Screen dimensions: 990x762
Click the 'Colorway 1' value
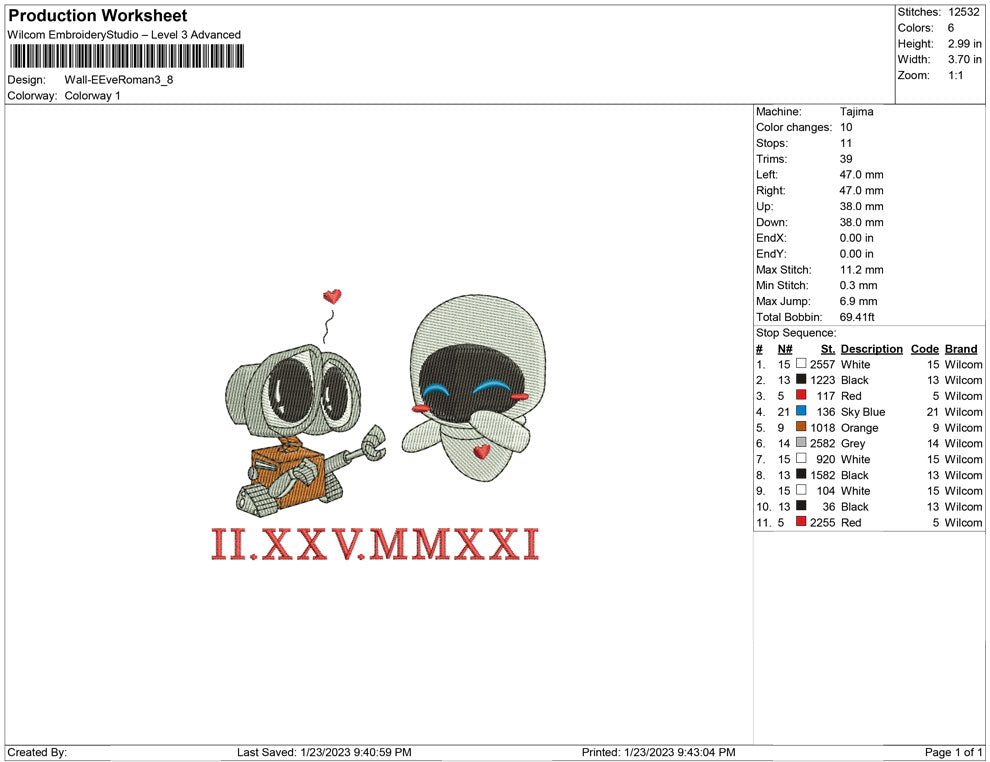pos(92,95)
